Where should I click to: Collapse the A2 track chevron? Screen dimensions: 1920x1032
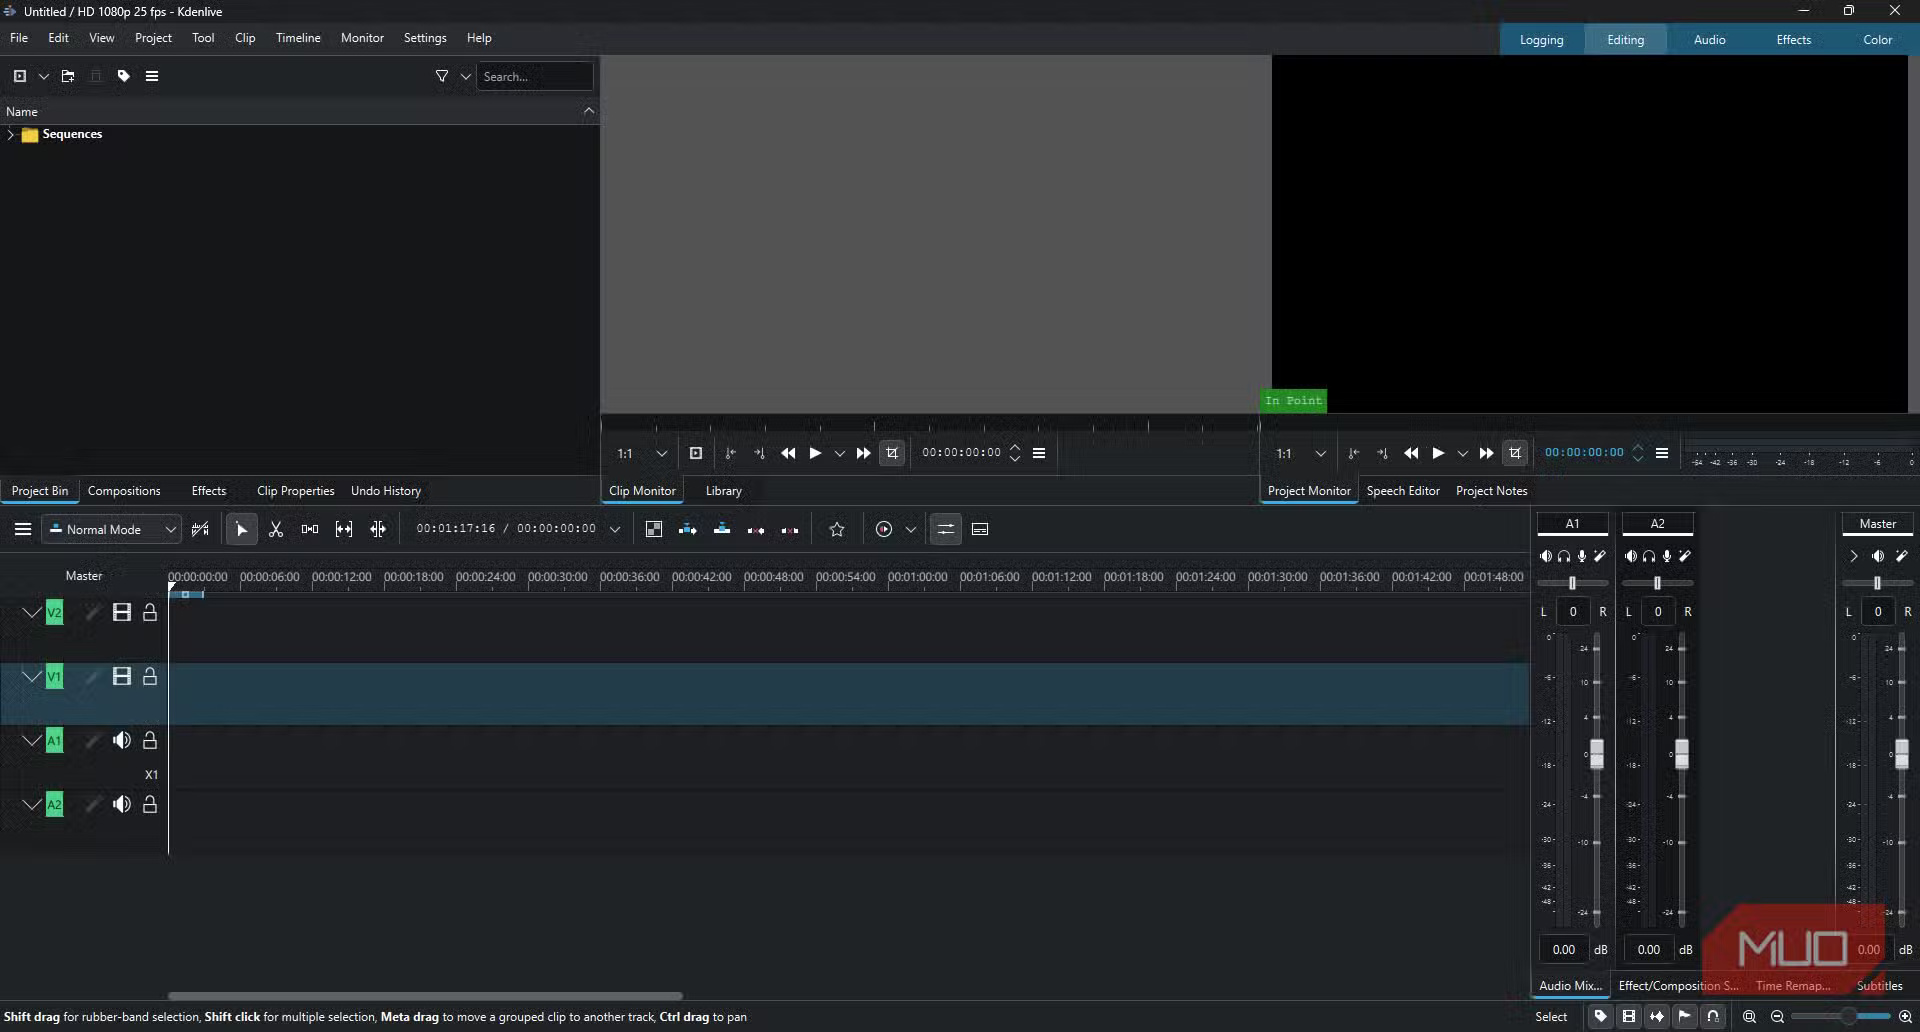32,804
